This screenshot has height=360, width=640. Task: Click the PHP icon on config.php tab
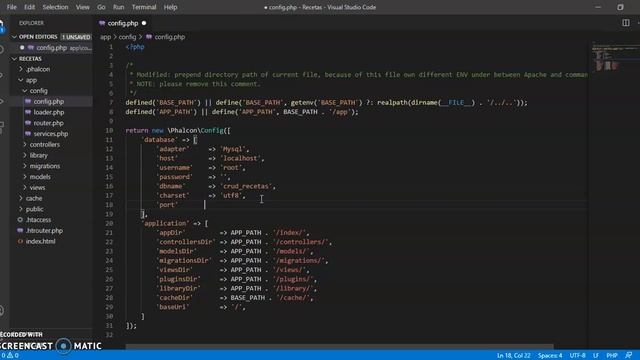[102, 23]
